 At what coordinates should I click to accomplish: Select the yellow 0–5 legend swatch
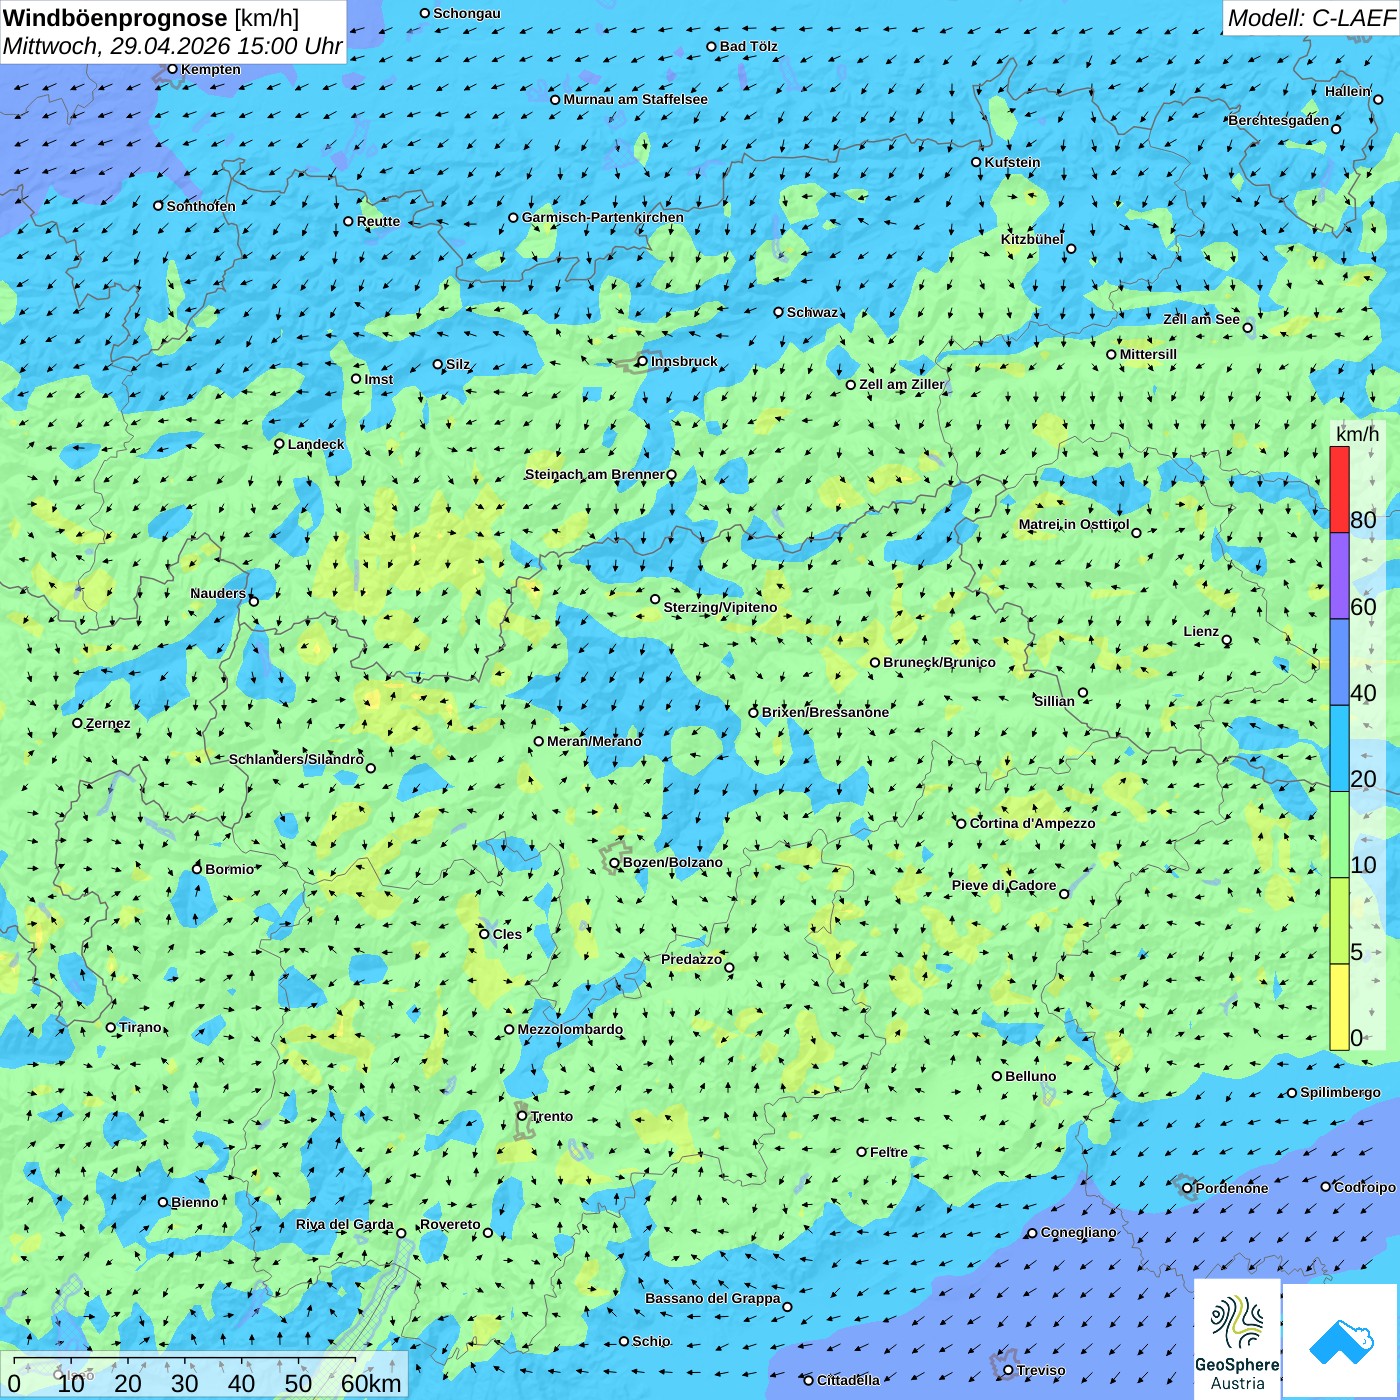coord(1339,1007)
